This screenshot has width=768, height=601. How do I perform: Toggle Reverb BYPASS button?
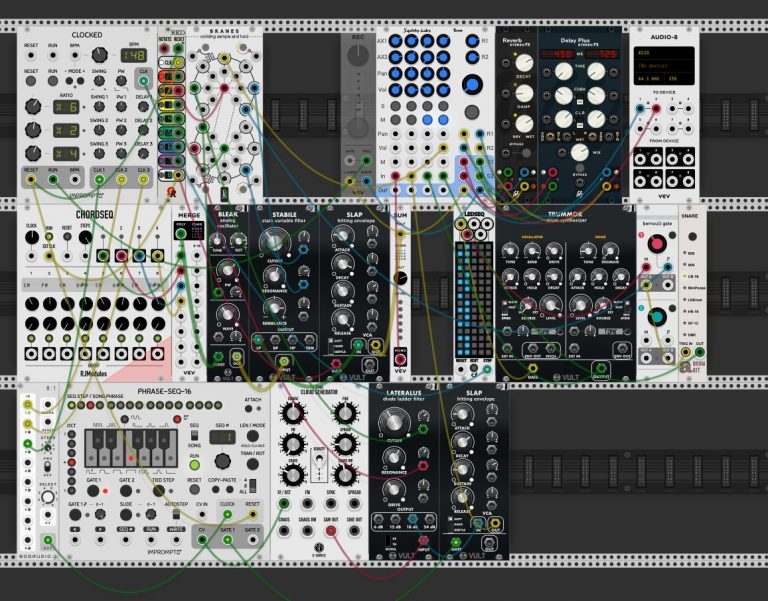(526, 153)
